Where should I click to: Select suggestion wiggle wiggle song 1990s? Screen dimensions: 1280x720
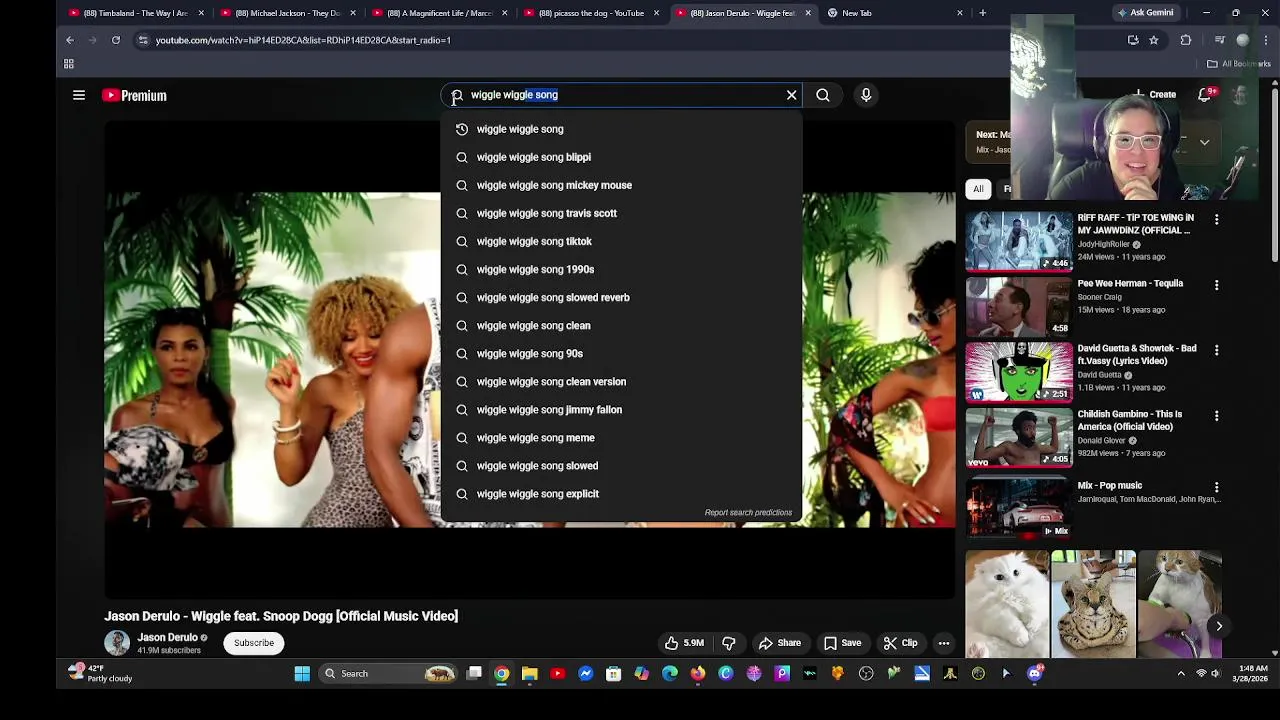[x=621, y=269]
